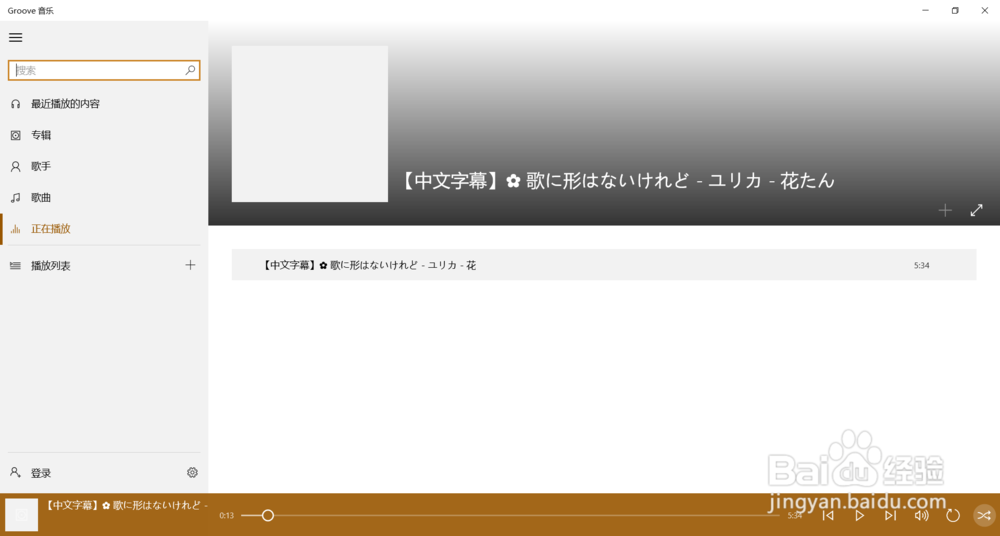Click small album thumbnail in playback bar
This screenshot has height=536, width=1000.
22,515
